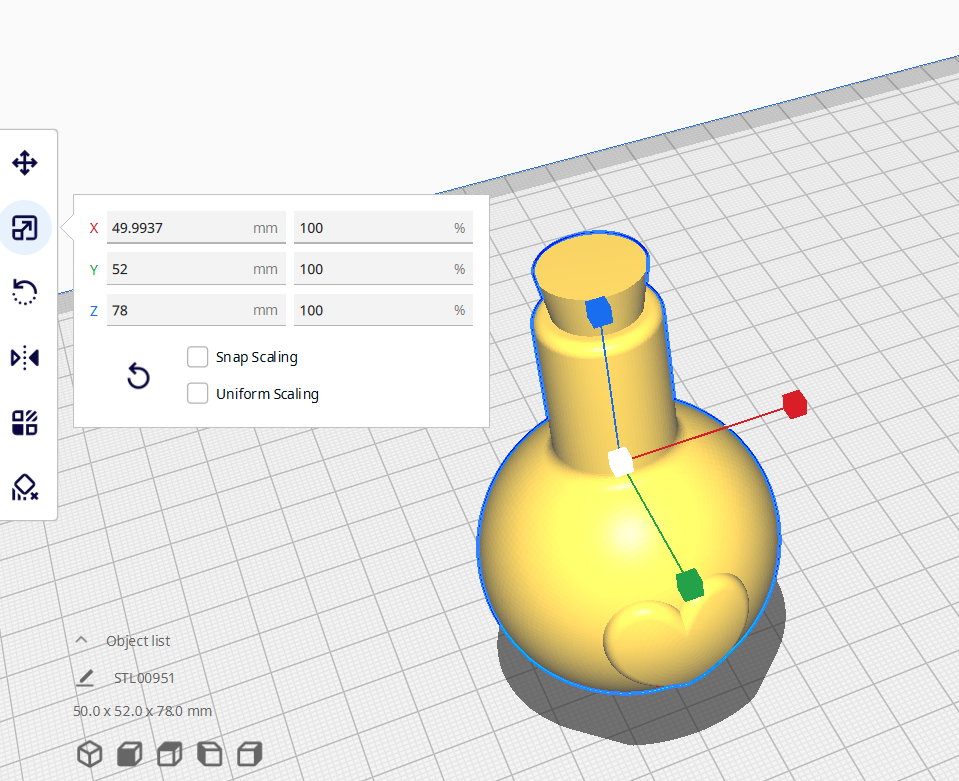
Task: Click the reset scale arrow button
Action: (138, 376)
